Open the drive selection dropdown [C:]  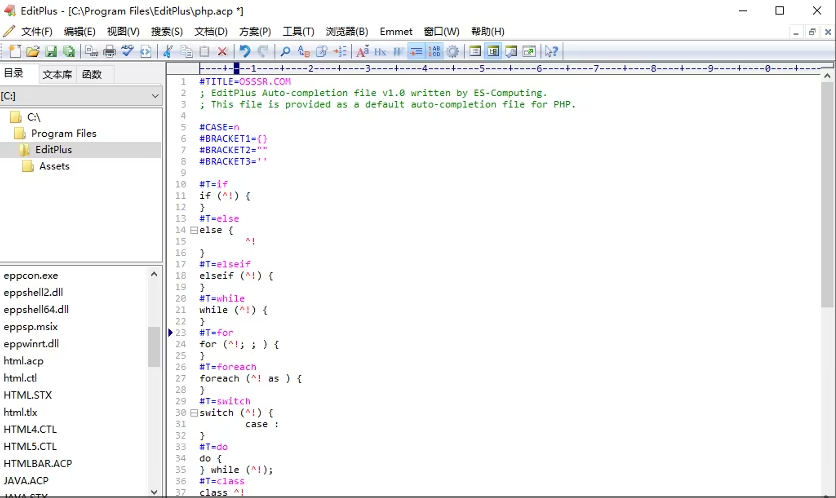[81, 96]
